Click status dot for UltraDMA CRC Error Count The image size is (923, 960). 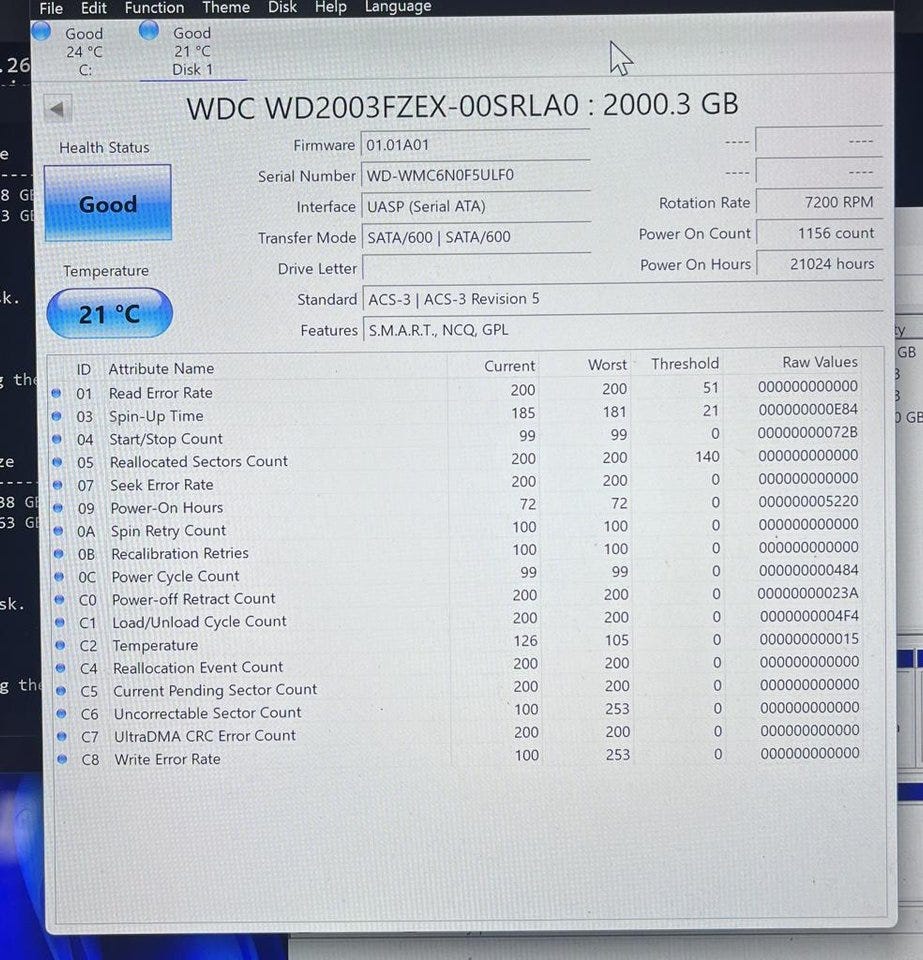point(62,737)
